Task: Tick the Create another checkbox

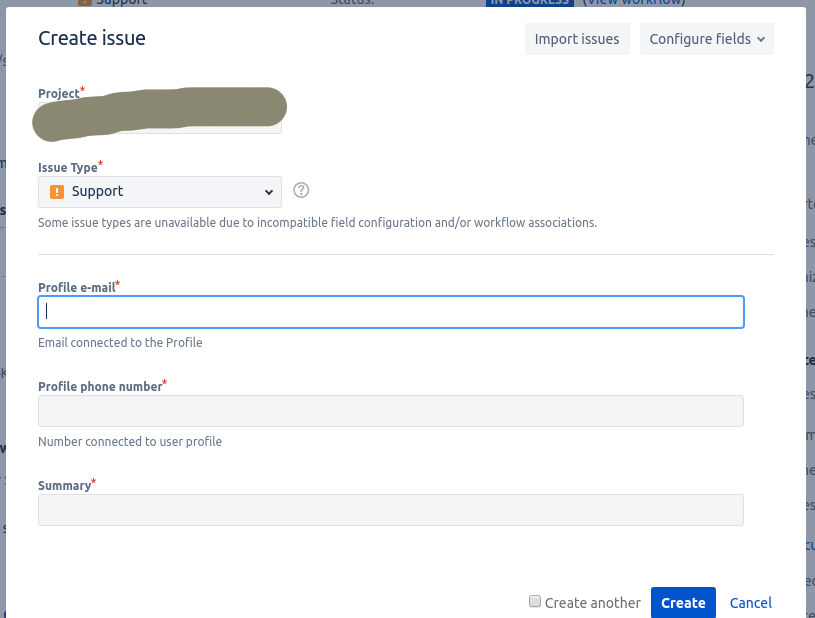Action: (x=535, y=601)
